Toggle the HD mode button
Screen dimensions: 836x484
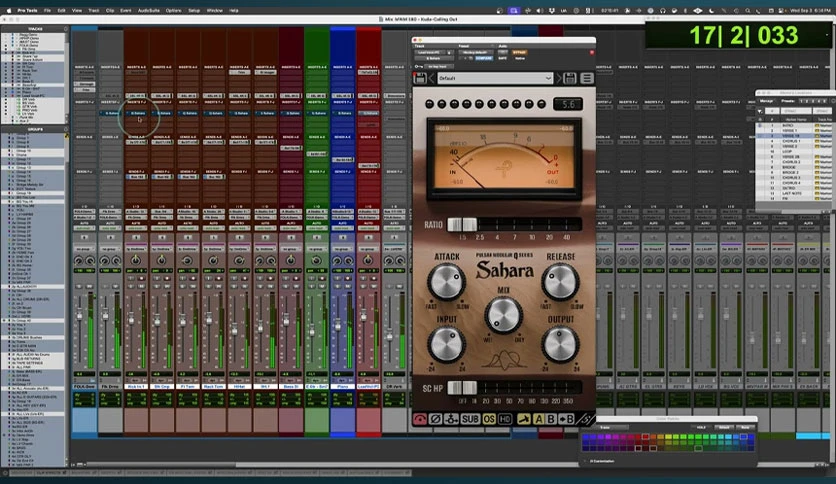tap(505, 419)
